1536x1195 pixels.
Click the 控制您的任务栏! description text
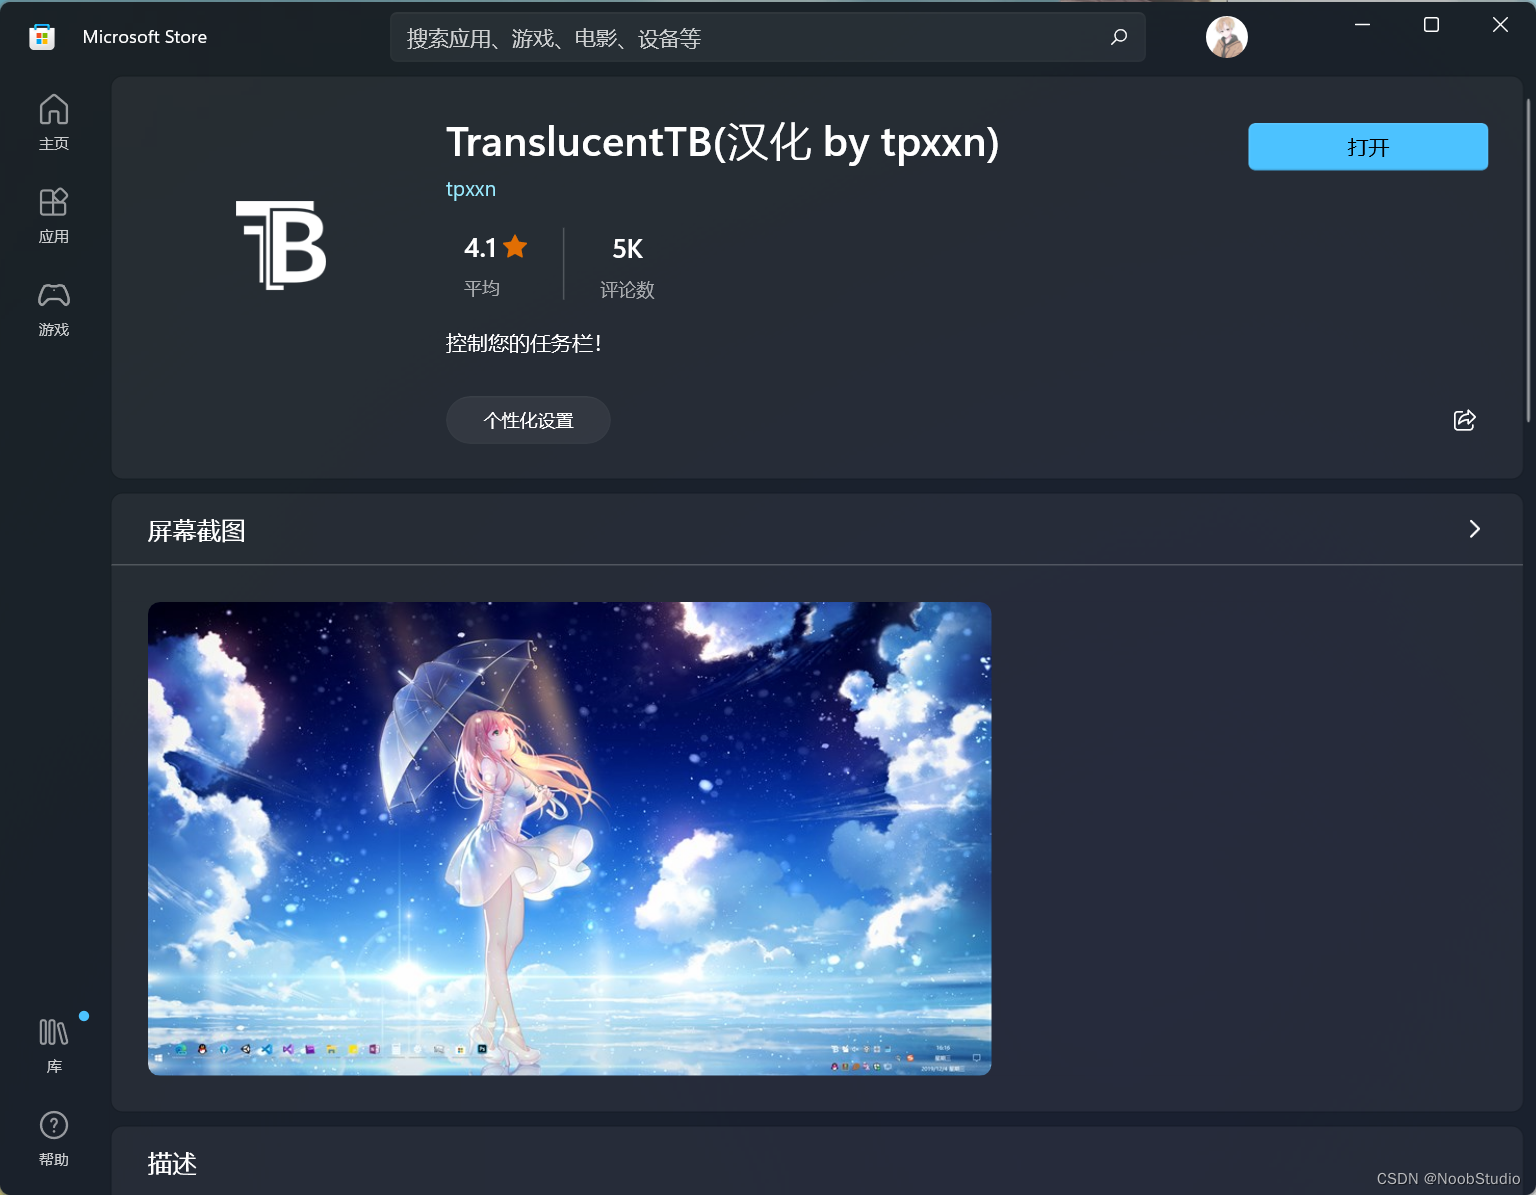524,343
